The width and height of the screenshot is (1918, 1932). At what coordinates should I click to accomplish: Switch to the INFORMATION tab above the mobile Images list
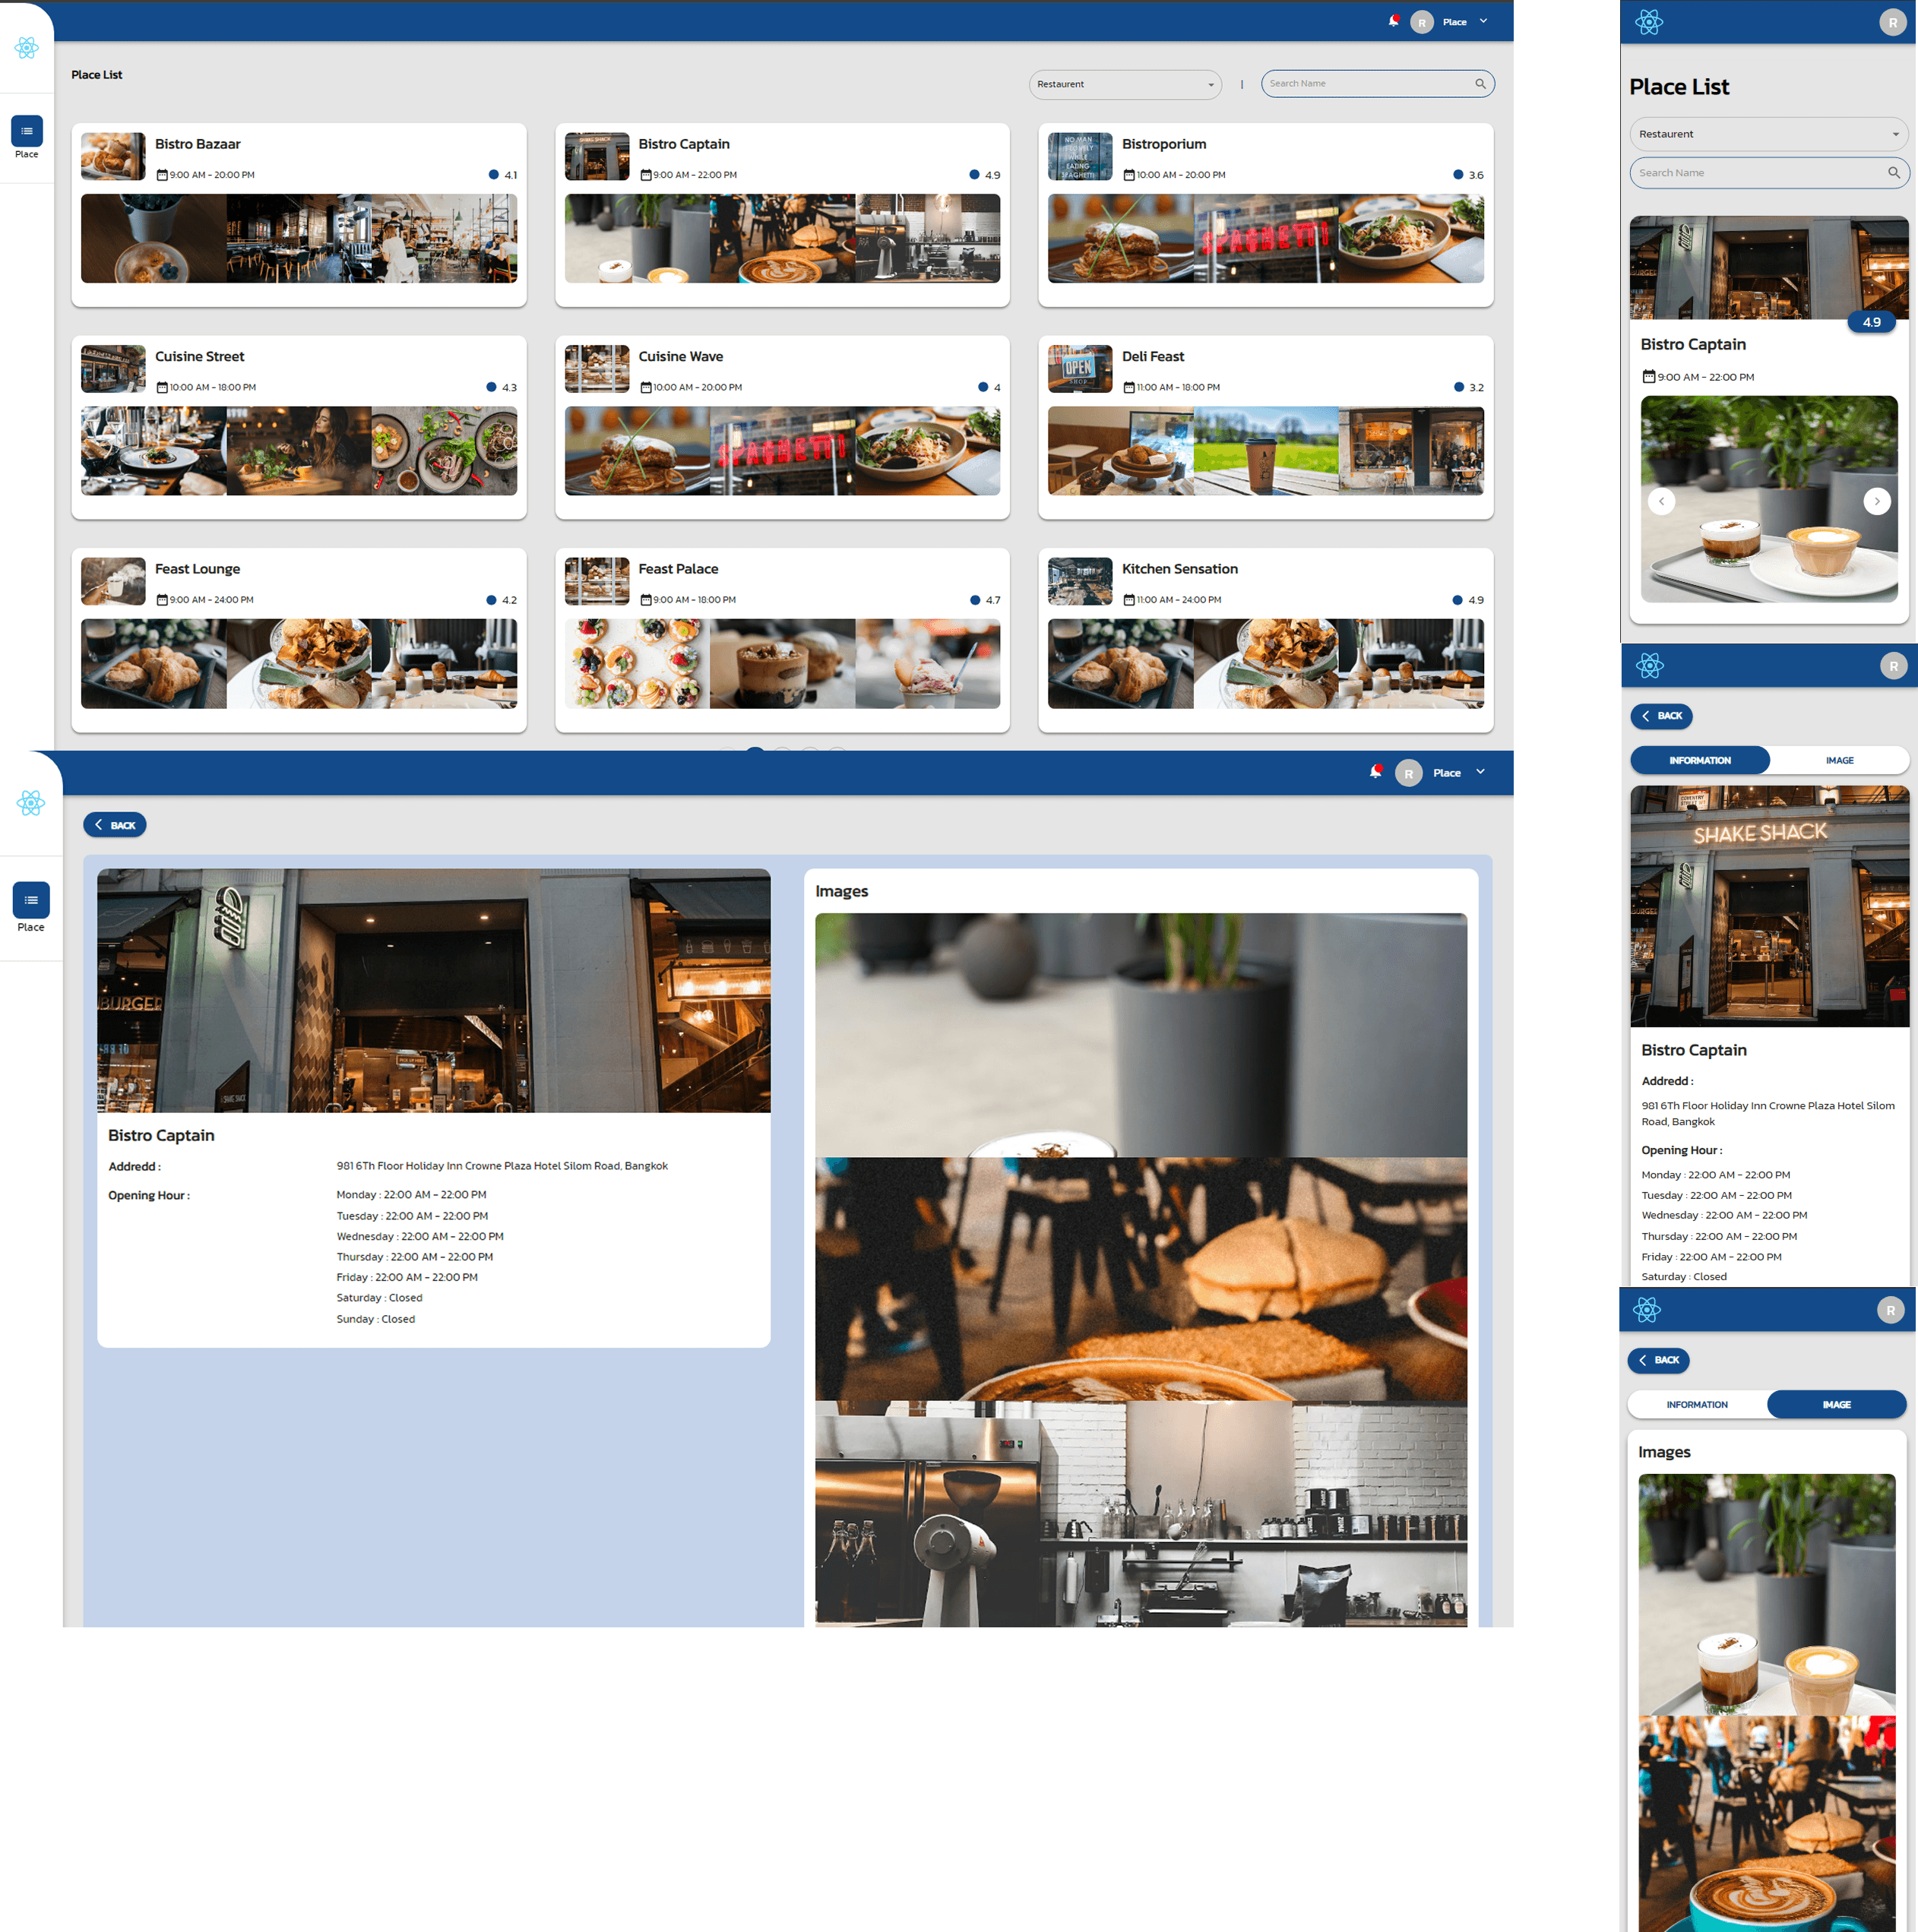[x=1696, y=1404]
